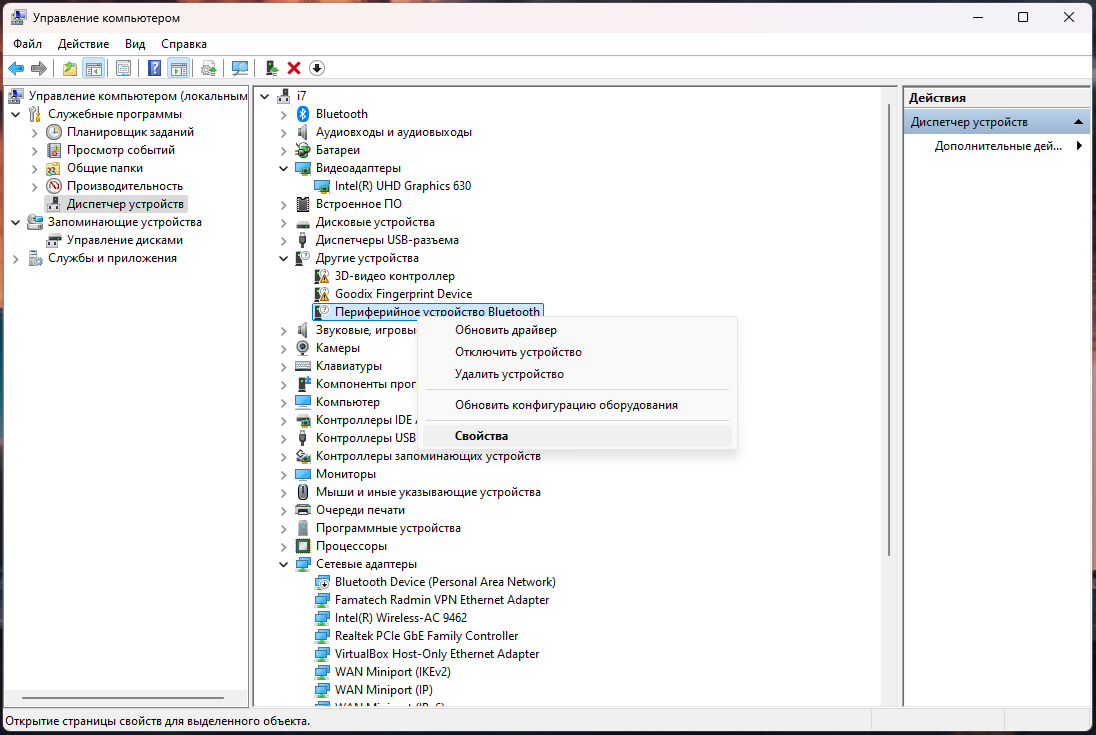Expand the Планировщик заданий node
This screenshot has height=735, width=1096.
[34, 132]
